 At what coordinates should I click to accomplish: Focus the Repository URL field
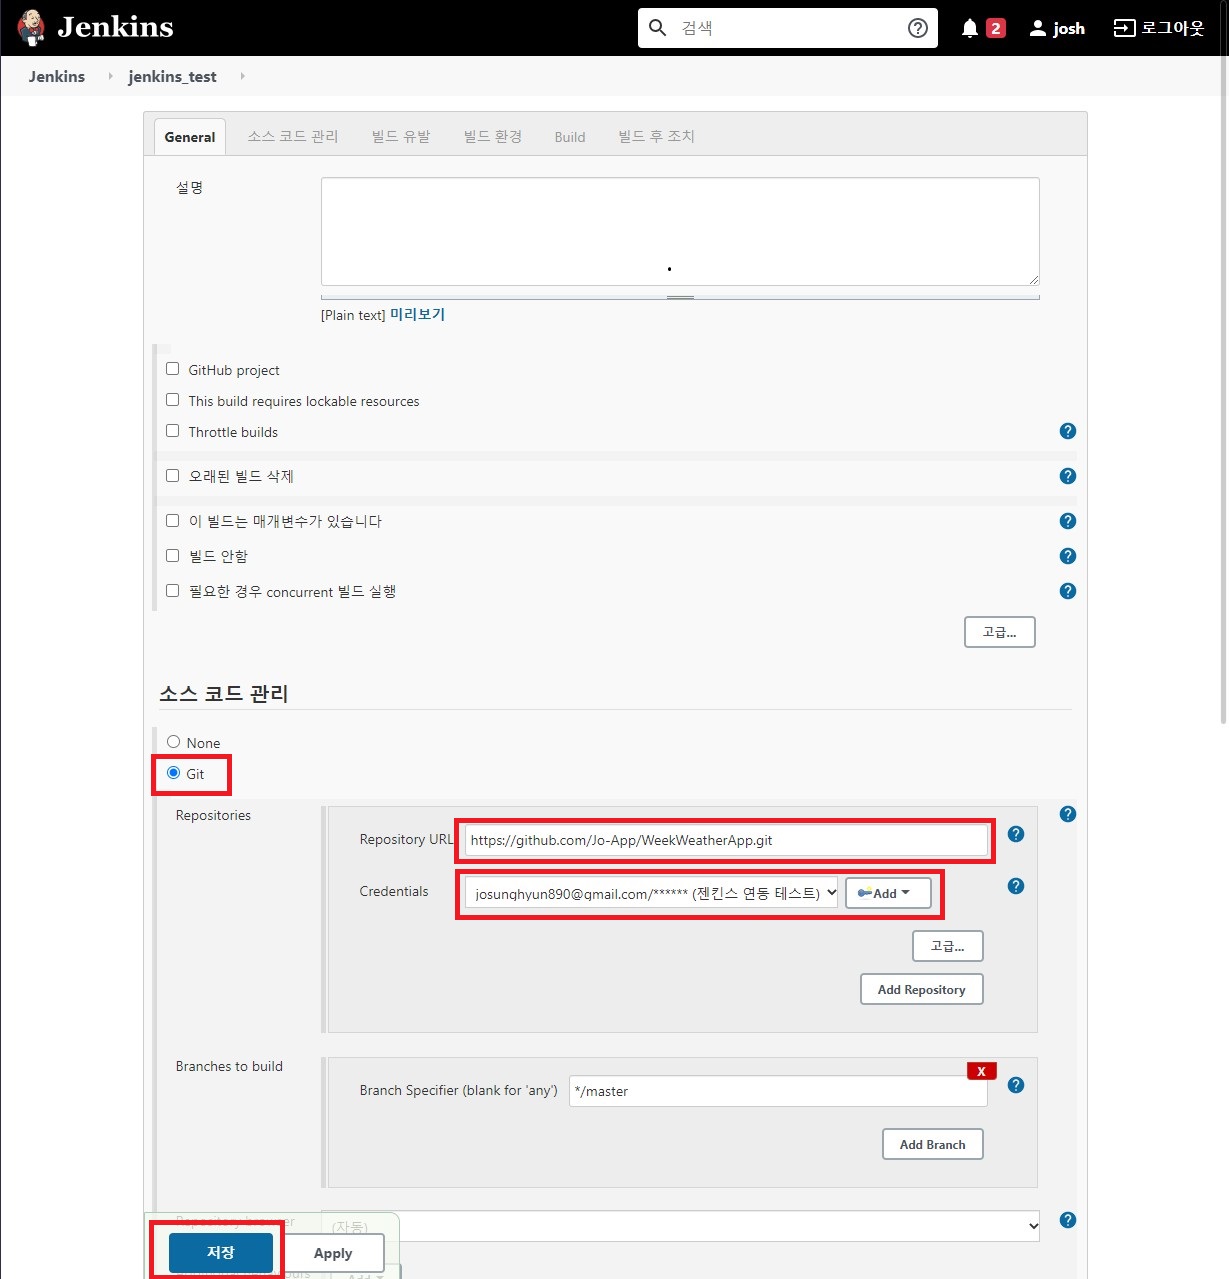pyautogui.click(x=727, y=840)
